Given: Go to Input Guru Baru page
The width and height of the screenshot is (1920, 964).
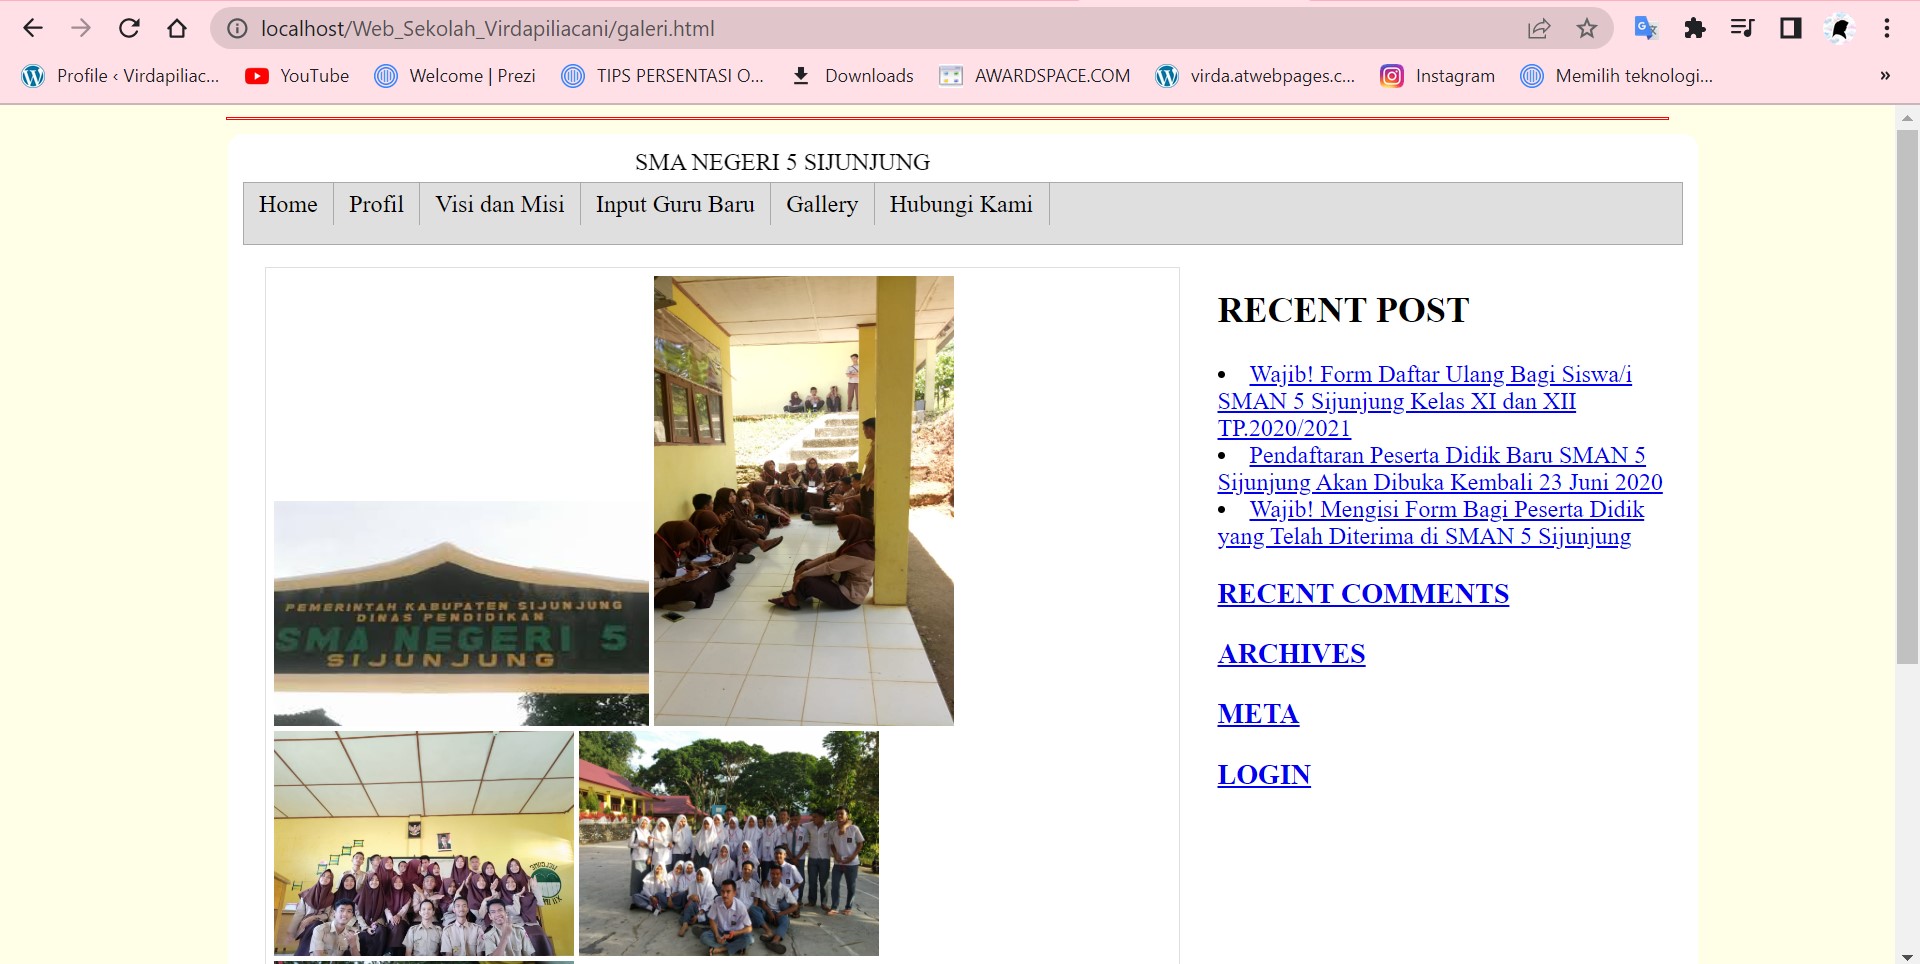Looking at the screenshot, I should click(x=674, y=204).
